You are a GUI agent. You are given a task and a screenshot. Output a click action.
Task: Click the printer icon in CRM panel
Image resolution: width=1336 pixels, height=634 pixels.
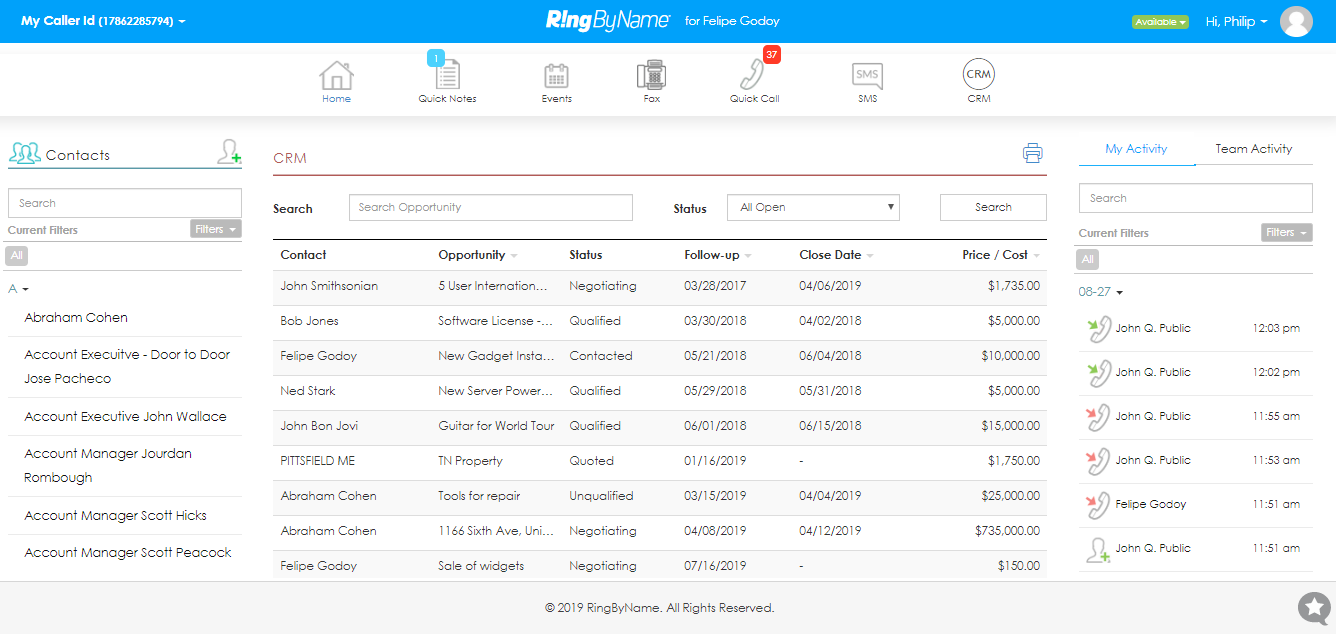[1032, 153]
